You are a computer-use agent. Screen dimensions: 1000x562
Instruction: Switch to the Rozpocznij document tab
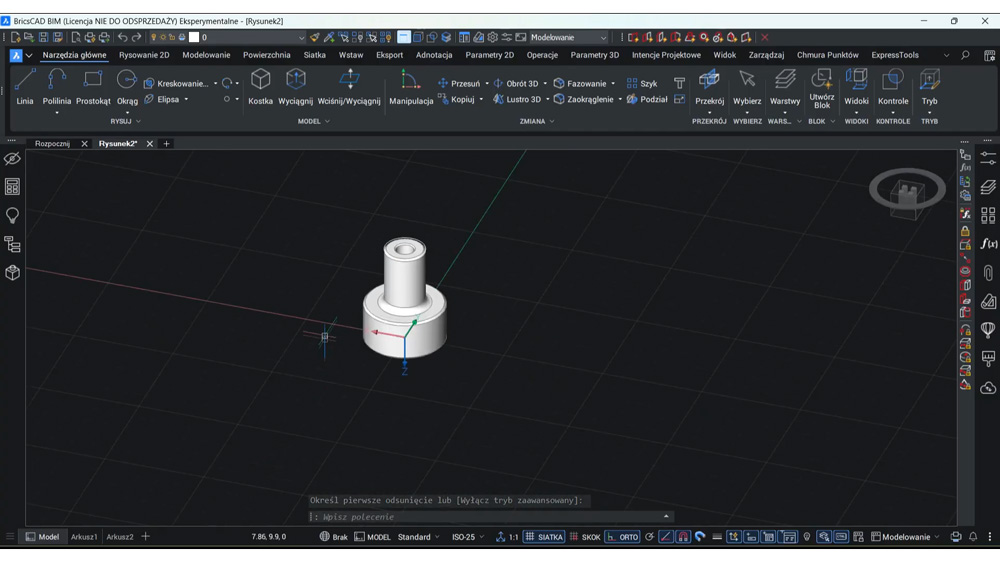coord(52,144)
